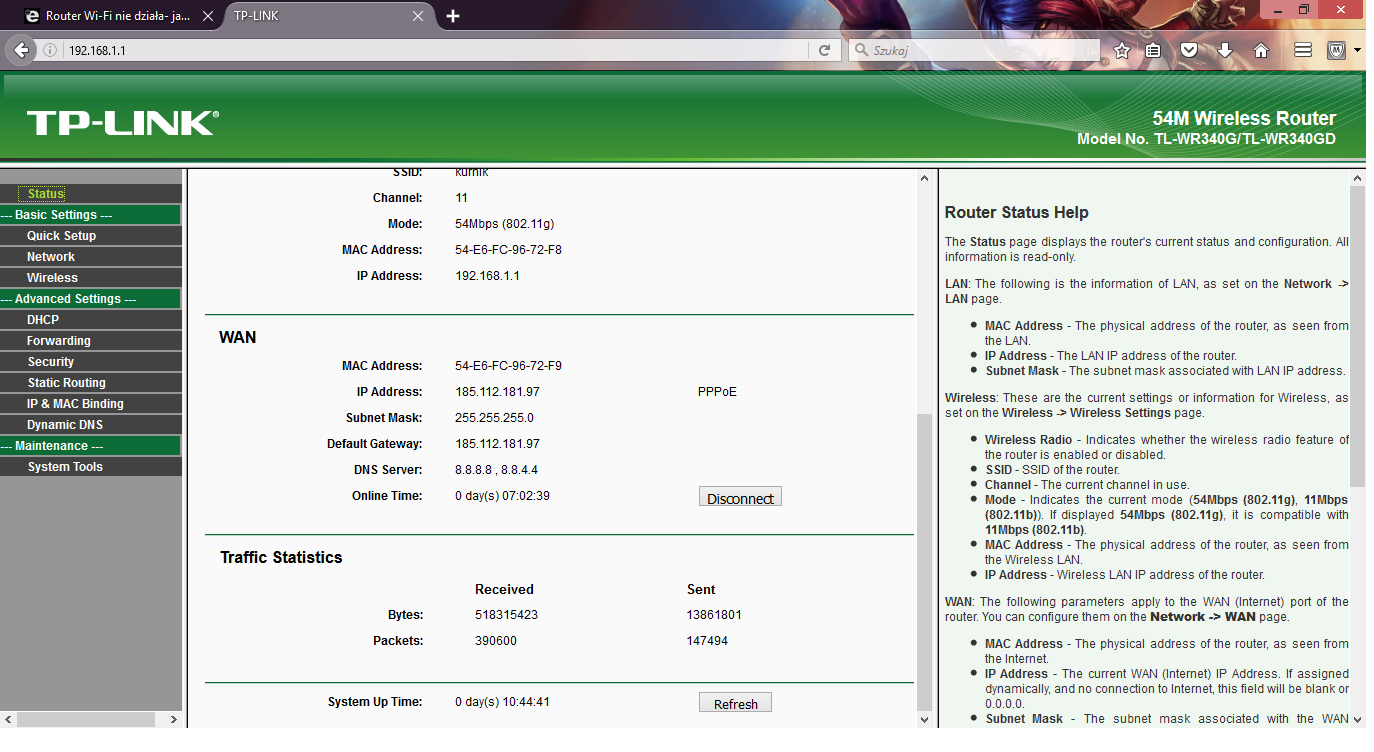Click the System Up Time value 0 day(s) 10:44:41
The width and height of the screenshot is (1374, 752).
point(502,702)
